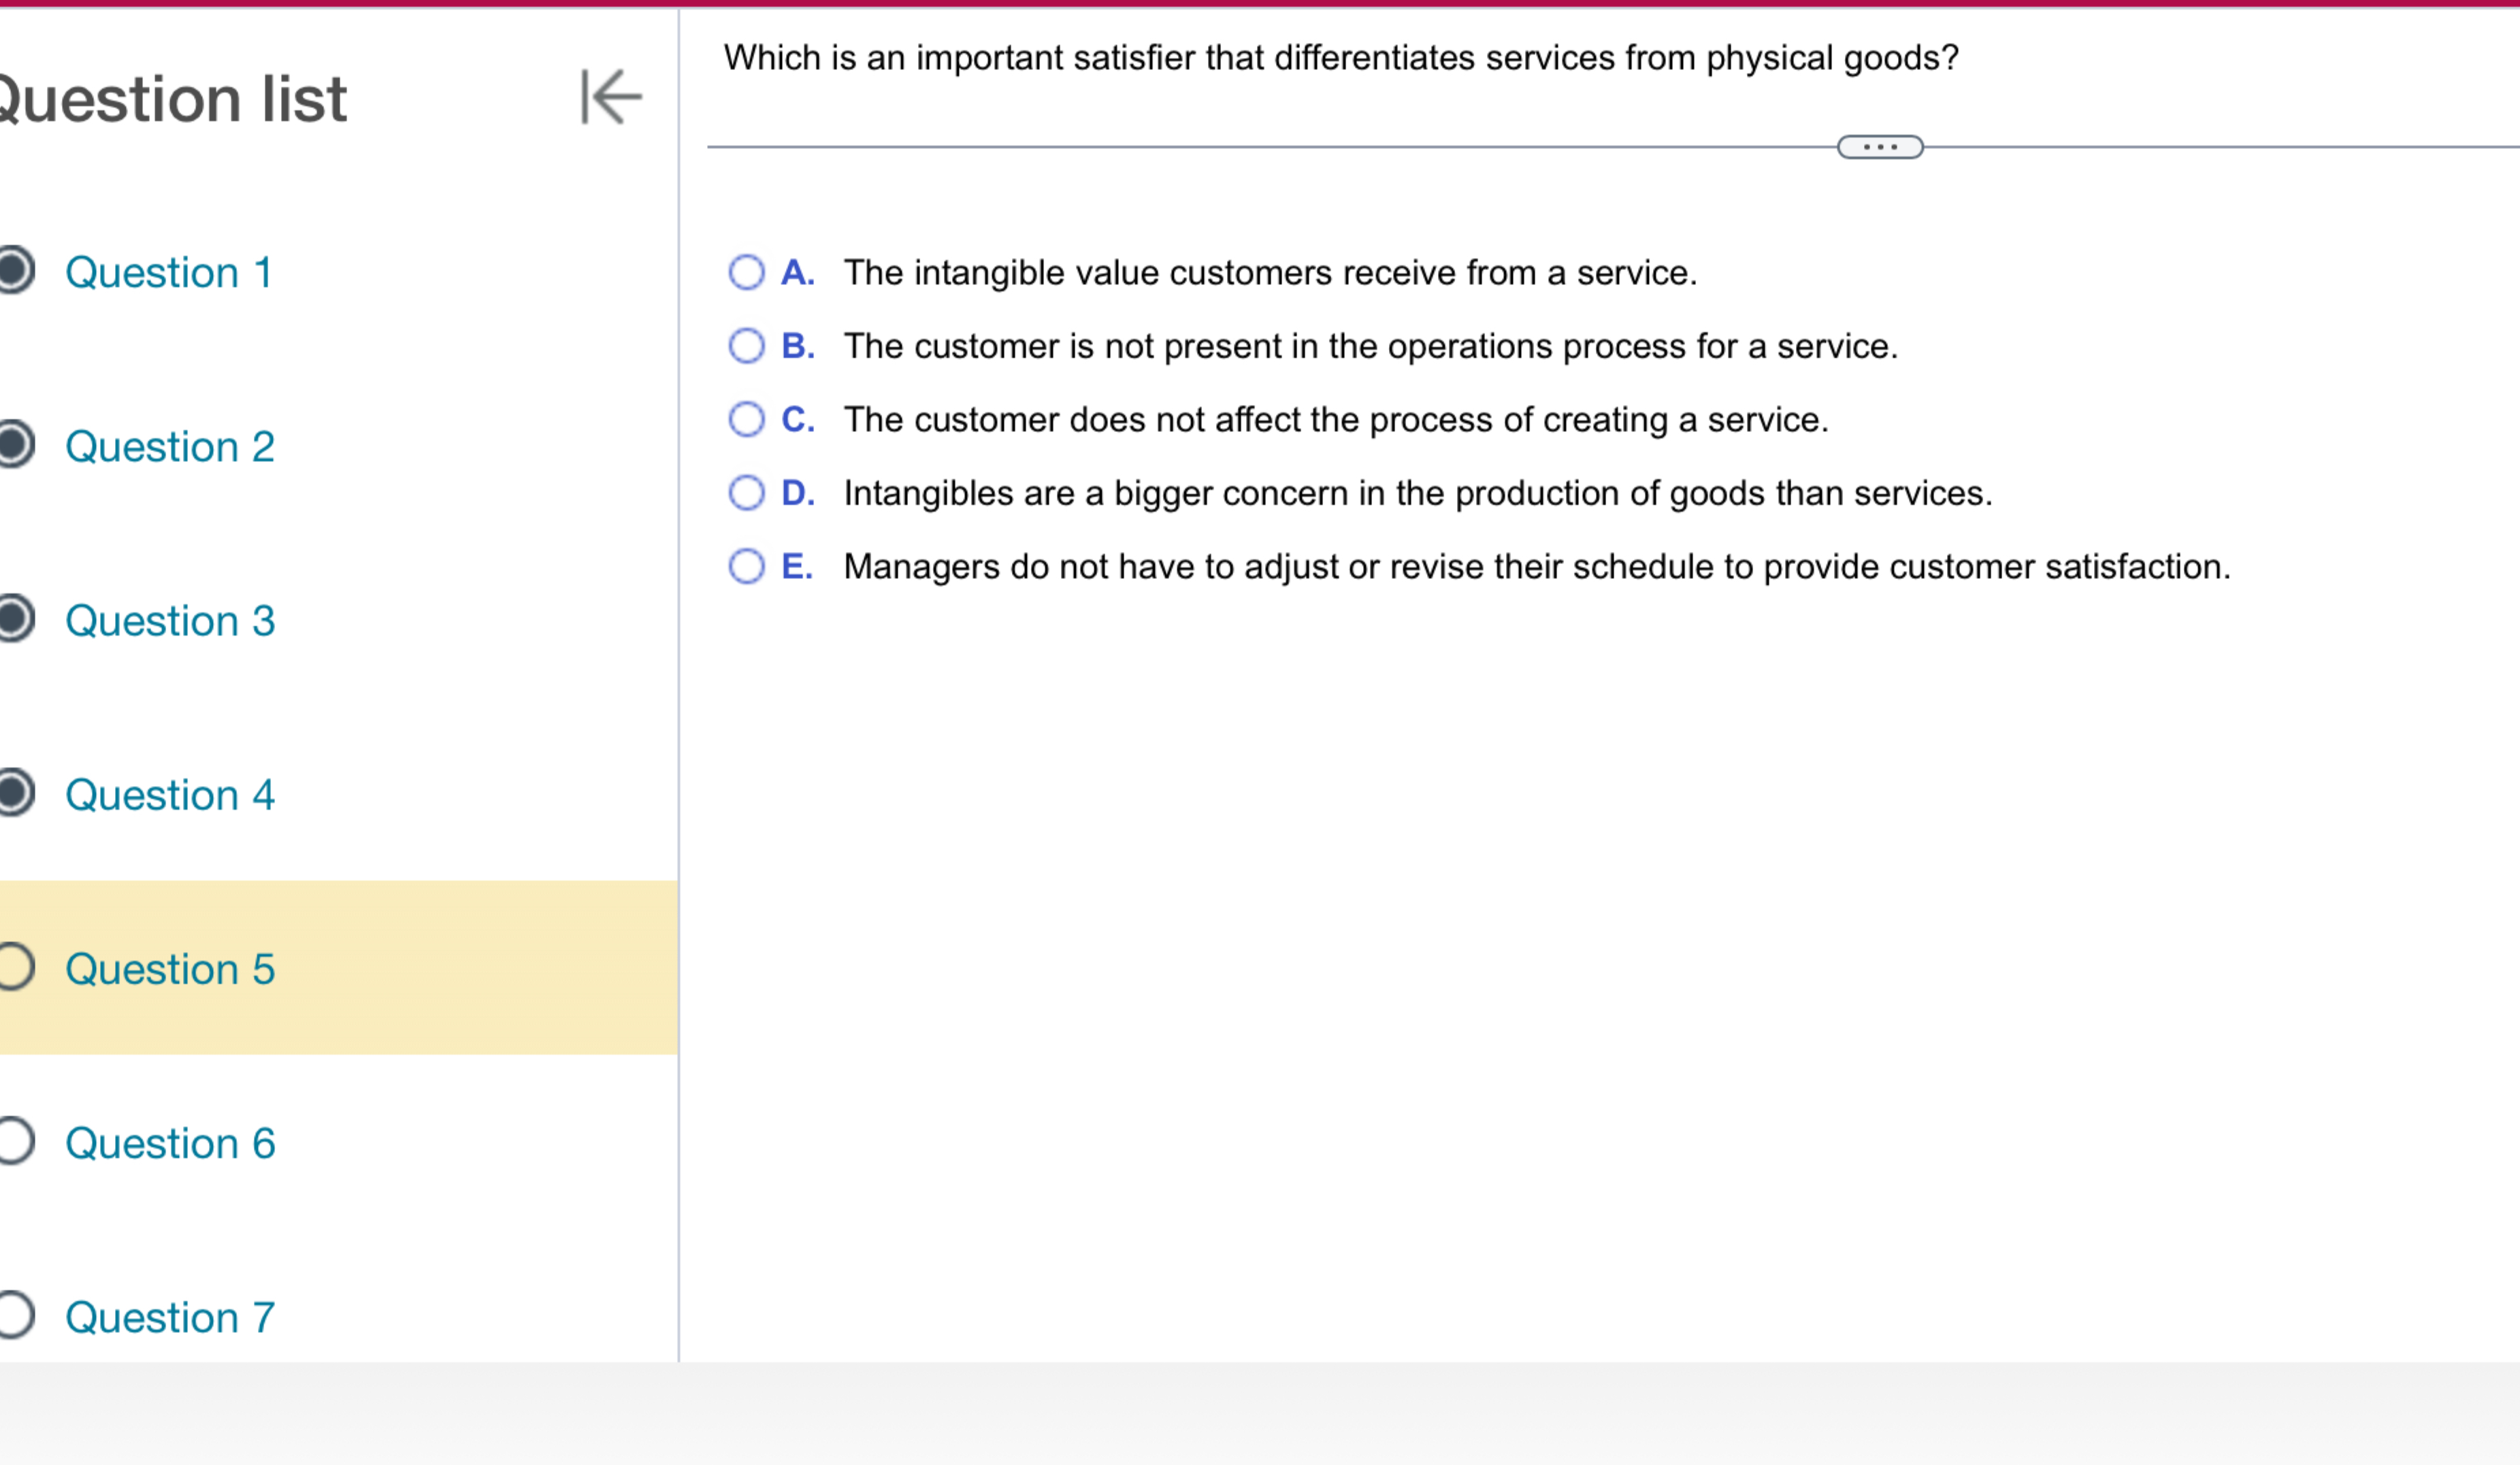This screenshot has height=1465, width=2520.
Task: Open the ellipsis options on question divider
Action: [1879, 147]
